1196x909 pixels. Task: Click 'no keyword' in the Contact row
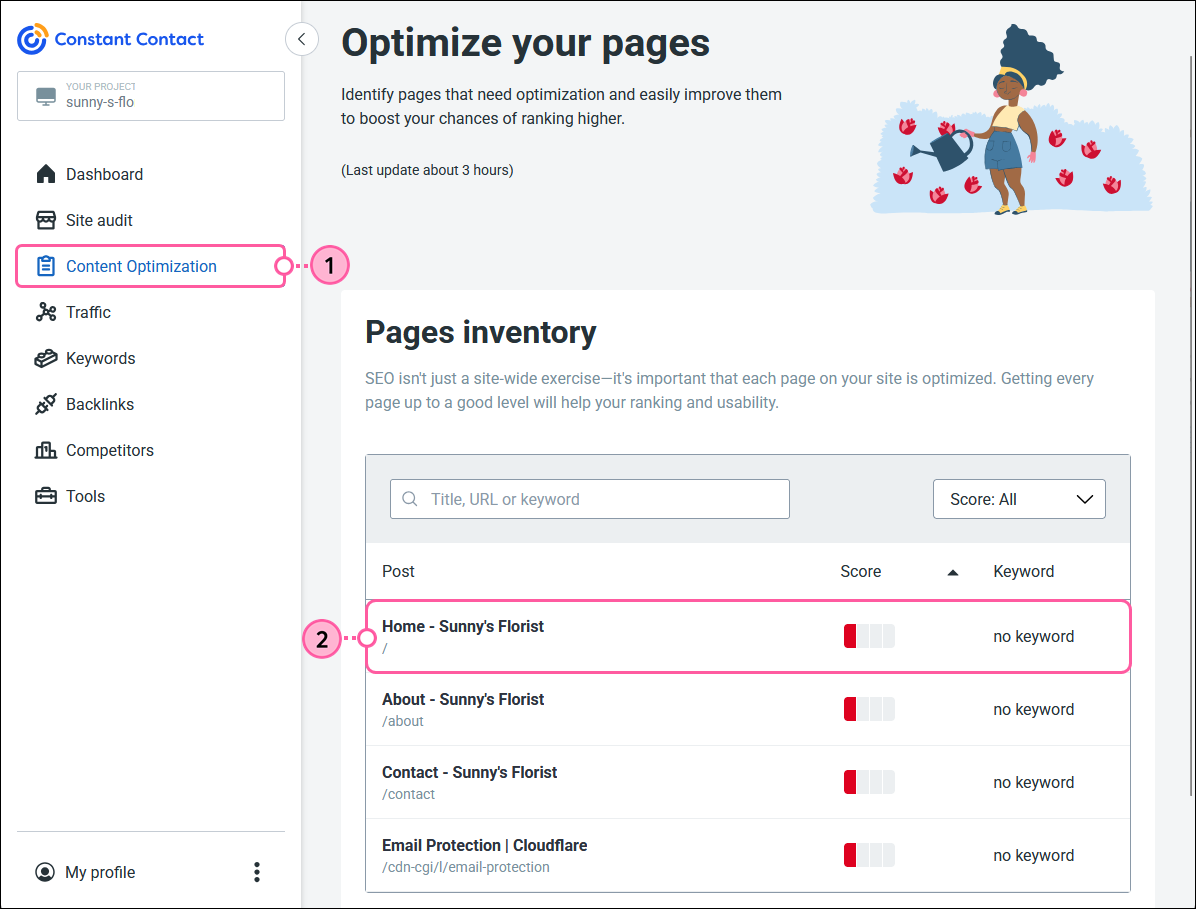pos(1034,782)
